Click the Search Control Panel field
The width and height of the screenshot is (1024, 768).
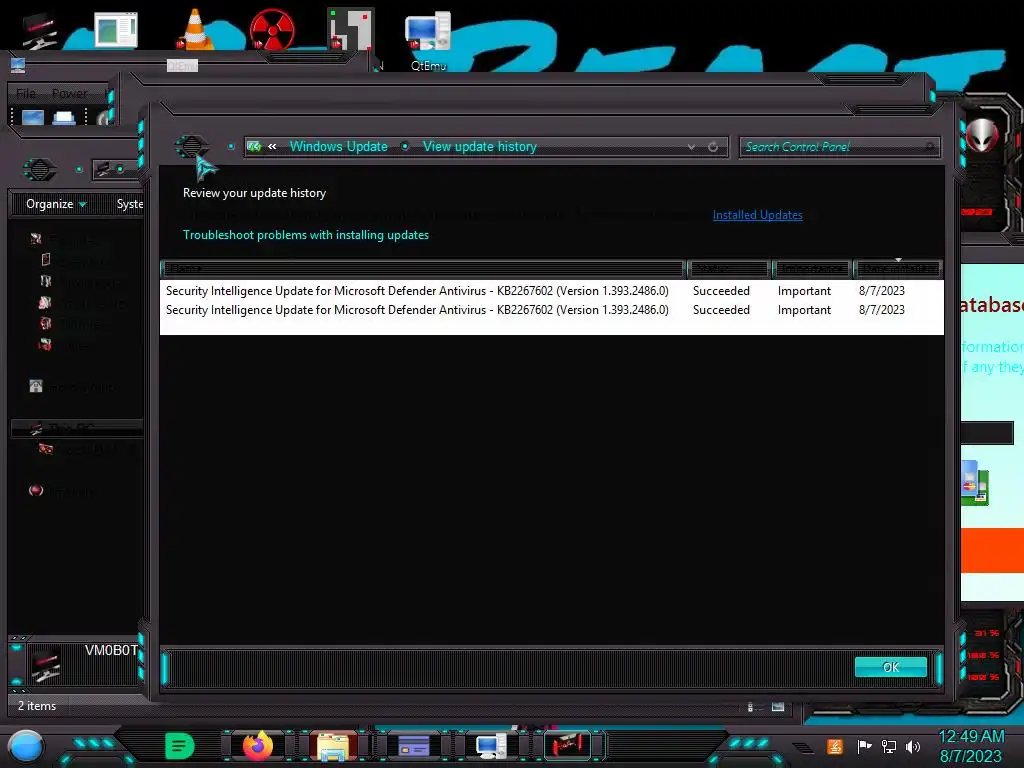click(839, 147)
